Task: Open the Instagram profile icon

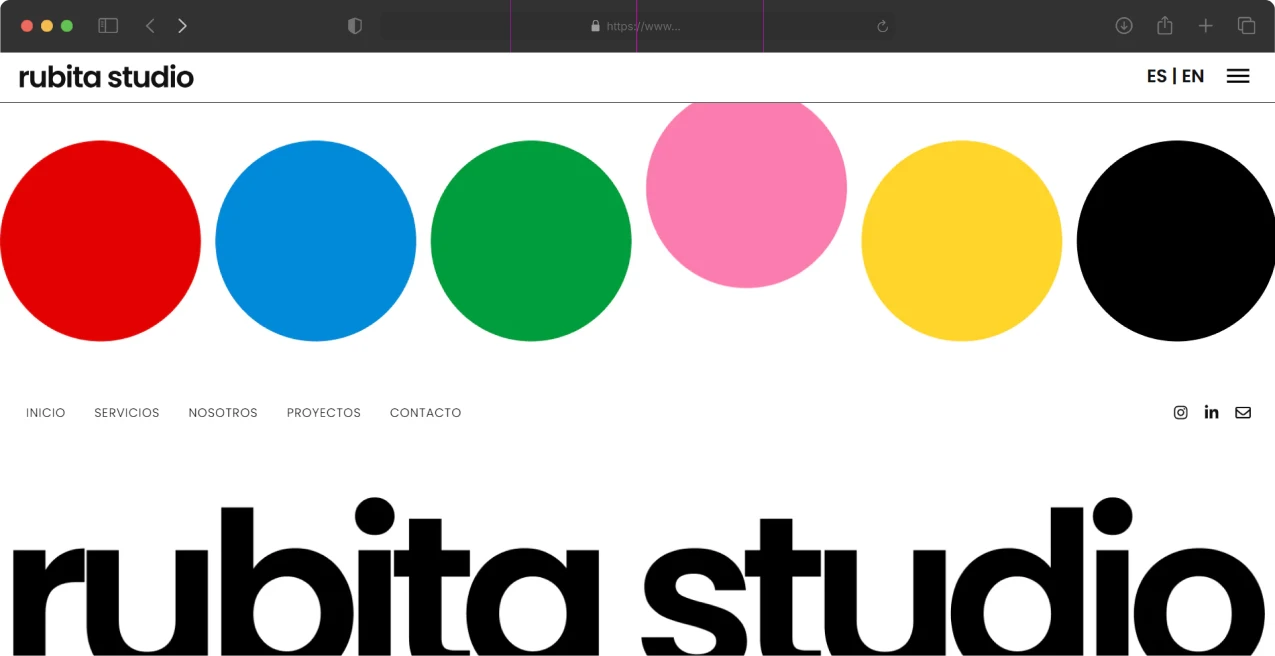Action: click(x=1181, y=412)
